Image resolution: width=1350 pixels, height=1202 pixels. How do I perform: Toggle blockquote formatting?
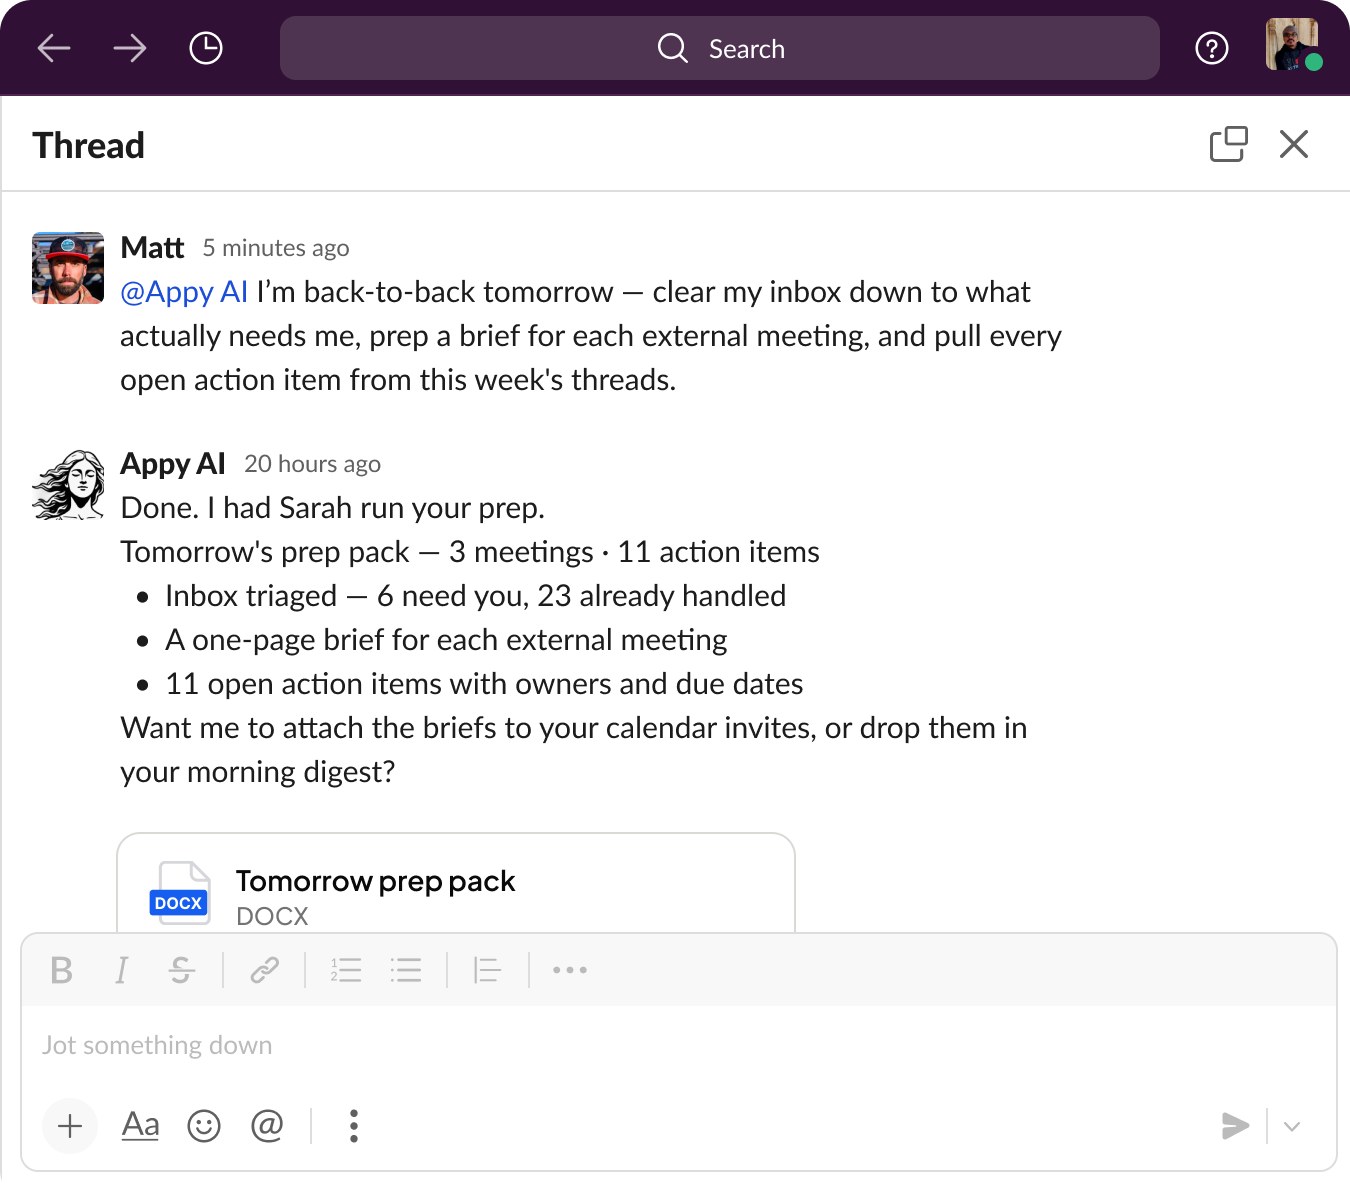point(487,970)
